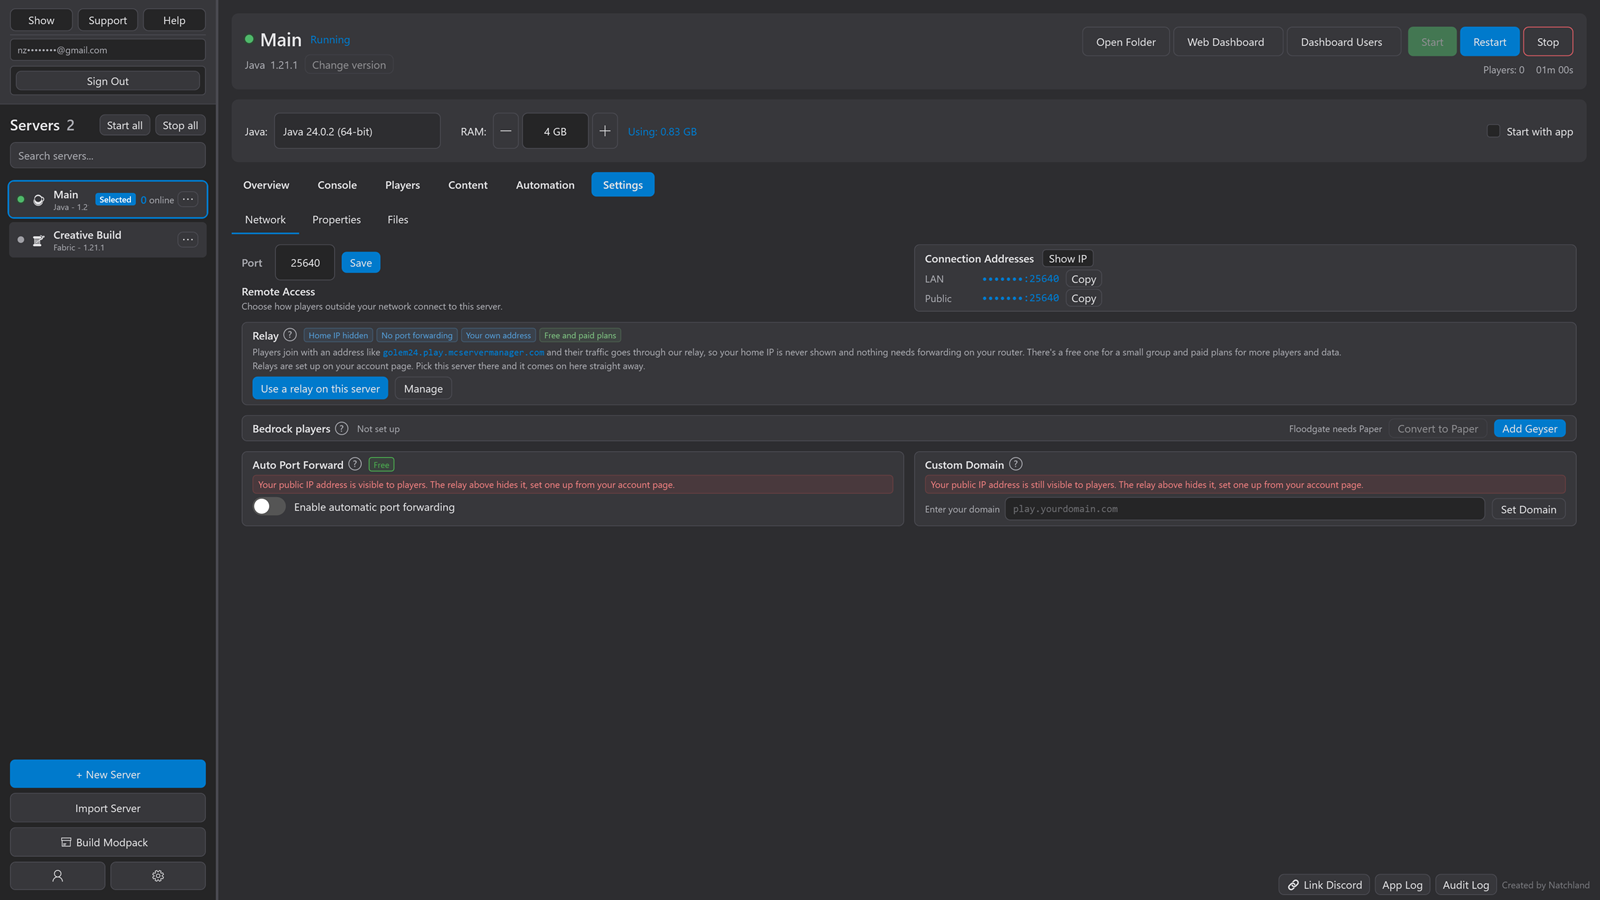Open the Players tab
This screenshot has width=1600, height=900.
tap(402, 185)
